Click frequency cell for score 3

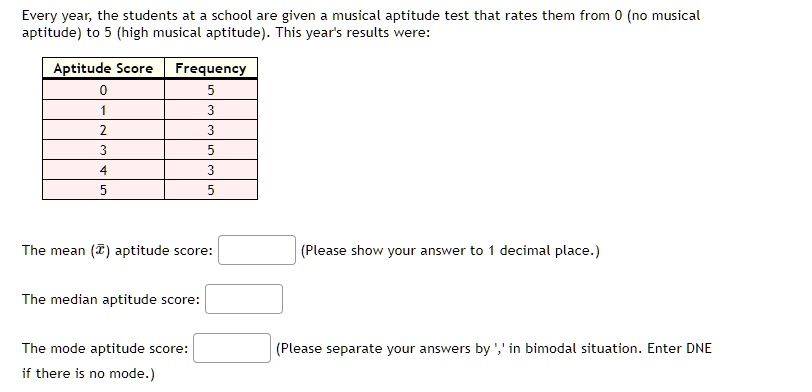pyautogui.click(x=211, y=150)
